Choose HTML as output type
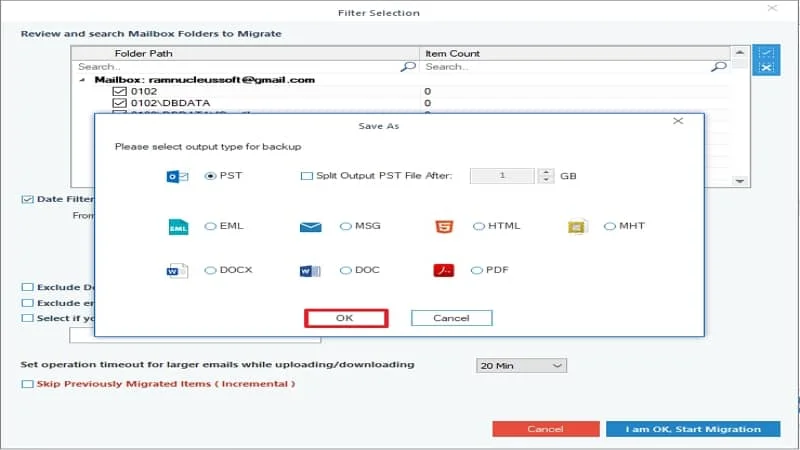The width and height of the screenshot is (800, 450). [479, 226]
